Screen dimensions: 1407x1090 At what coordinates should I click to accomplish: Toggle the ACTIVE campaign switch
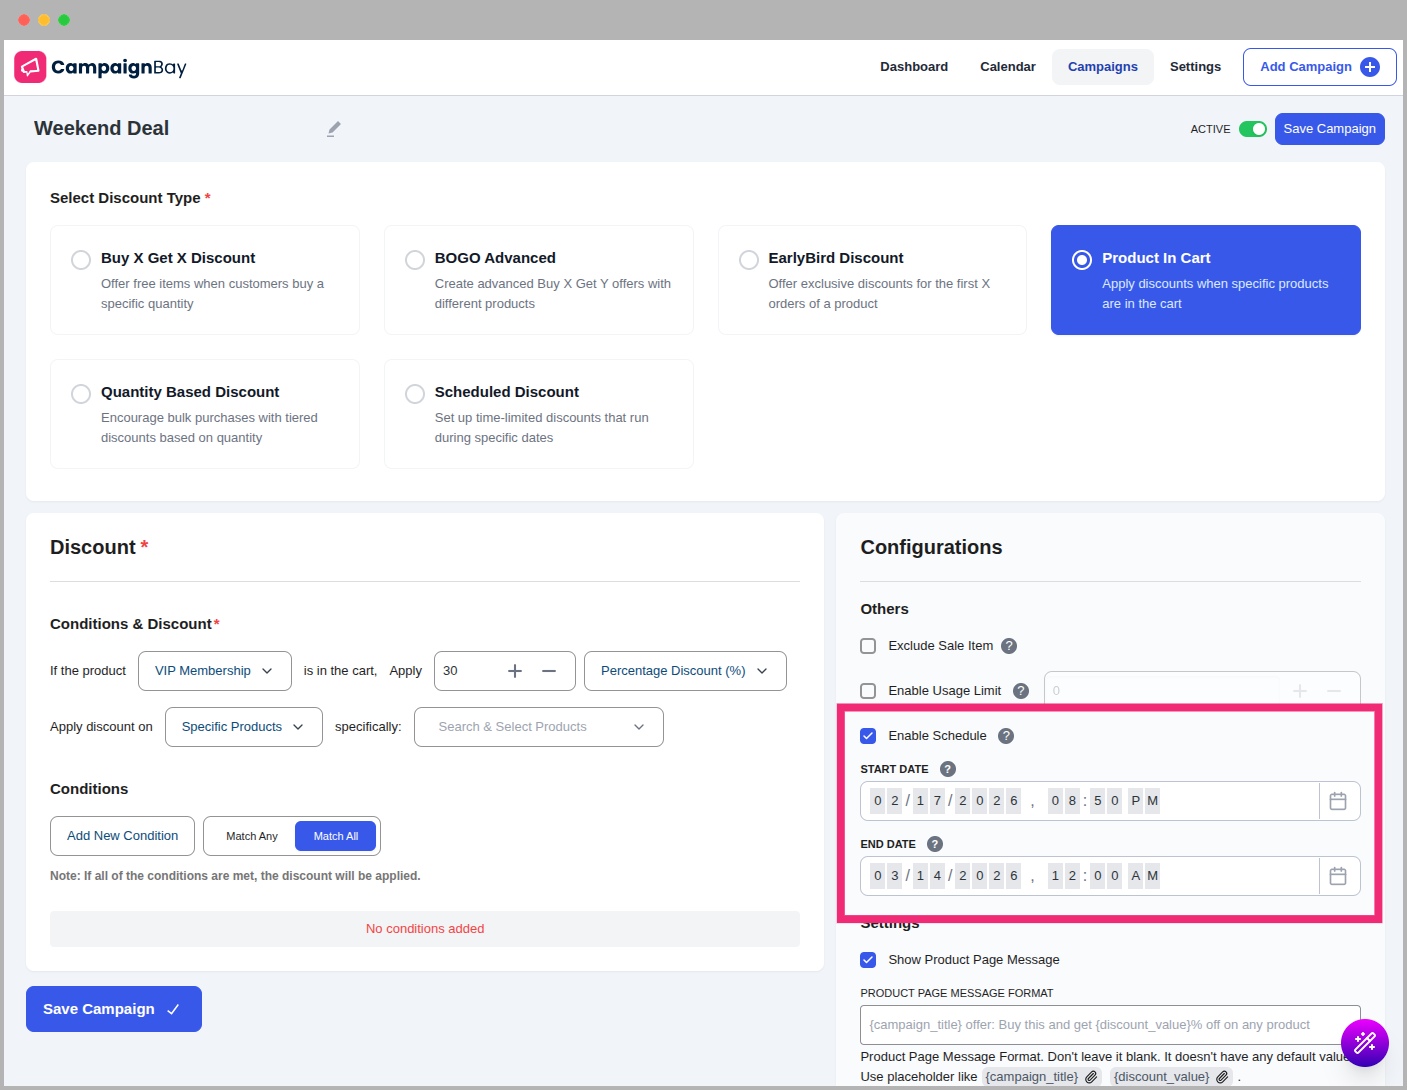[1253, 129]
